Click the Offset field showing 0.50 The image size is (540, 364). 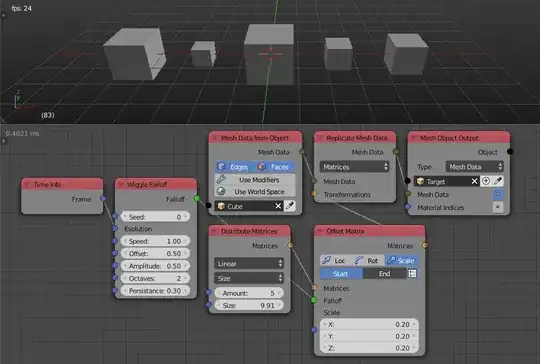tap(156, 253)
